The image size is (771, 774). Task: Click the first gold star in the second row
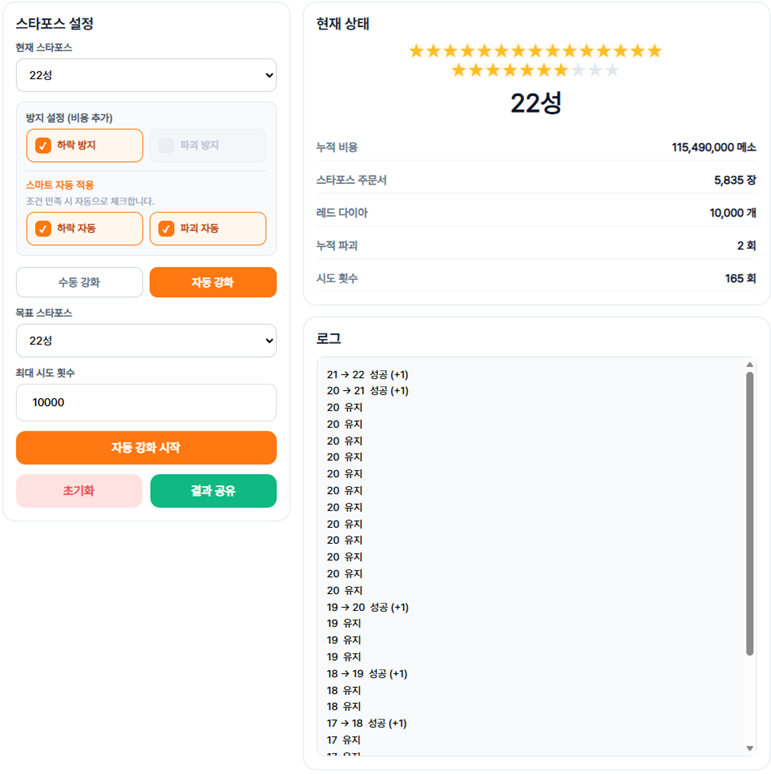click(459, 70)
